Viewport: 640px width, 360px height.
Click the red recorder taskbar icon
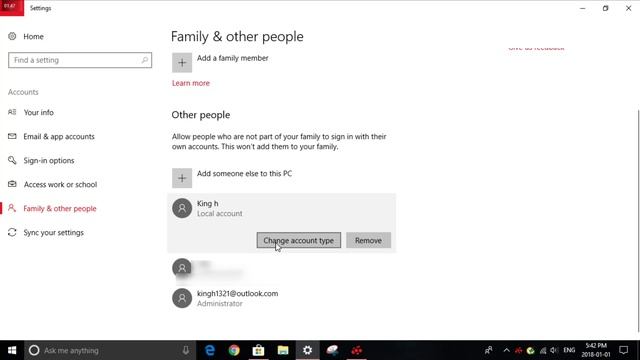click(x=357, y=350)
